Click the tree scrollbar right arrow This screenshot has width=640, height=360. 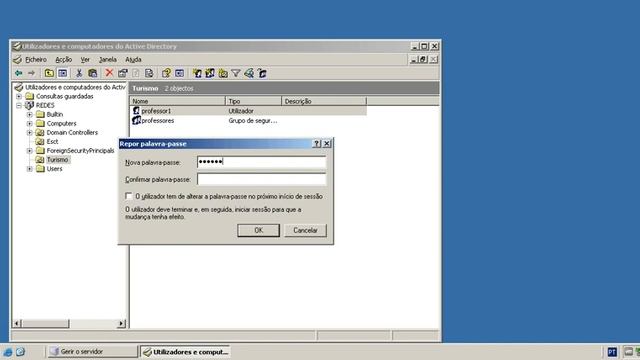tap(121, 324)
